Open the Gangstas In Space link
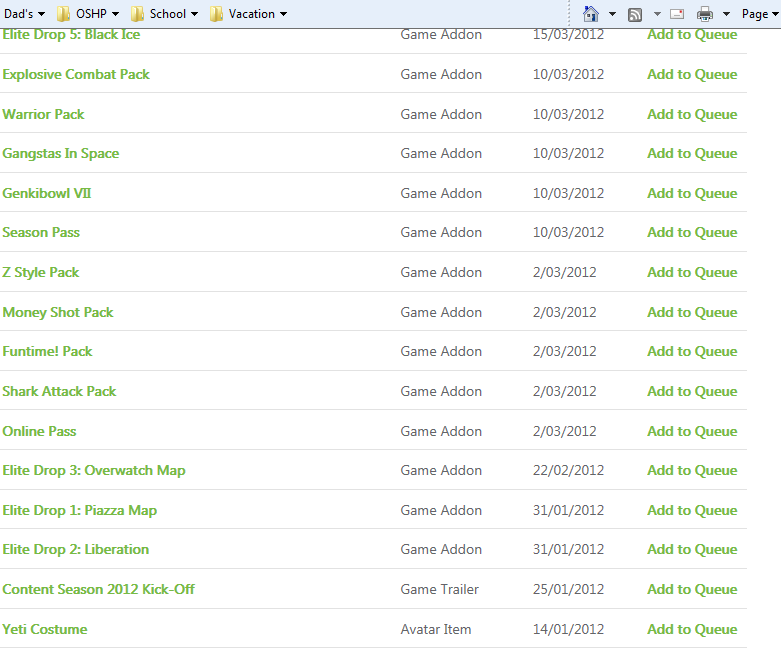781x649 pixels. 61,153
